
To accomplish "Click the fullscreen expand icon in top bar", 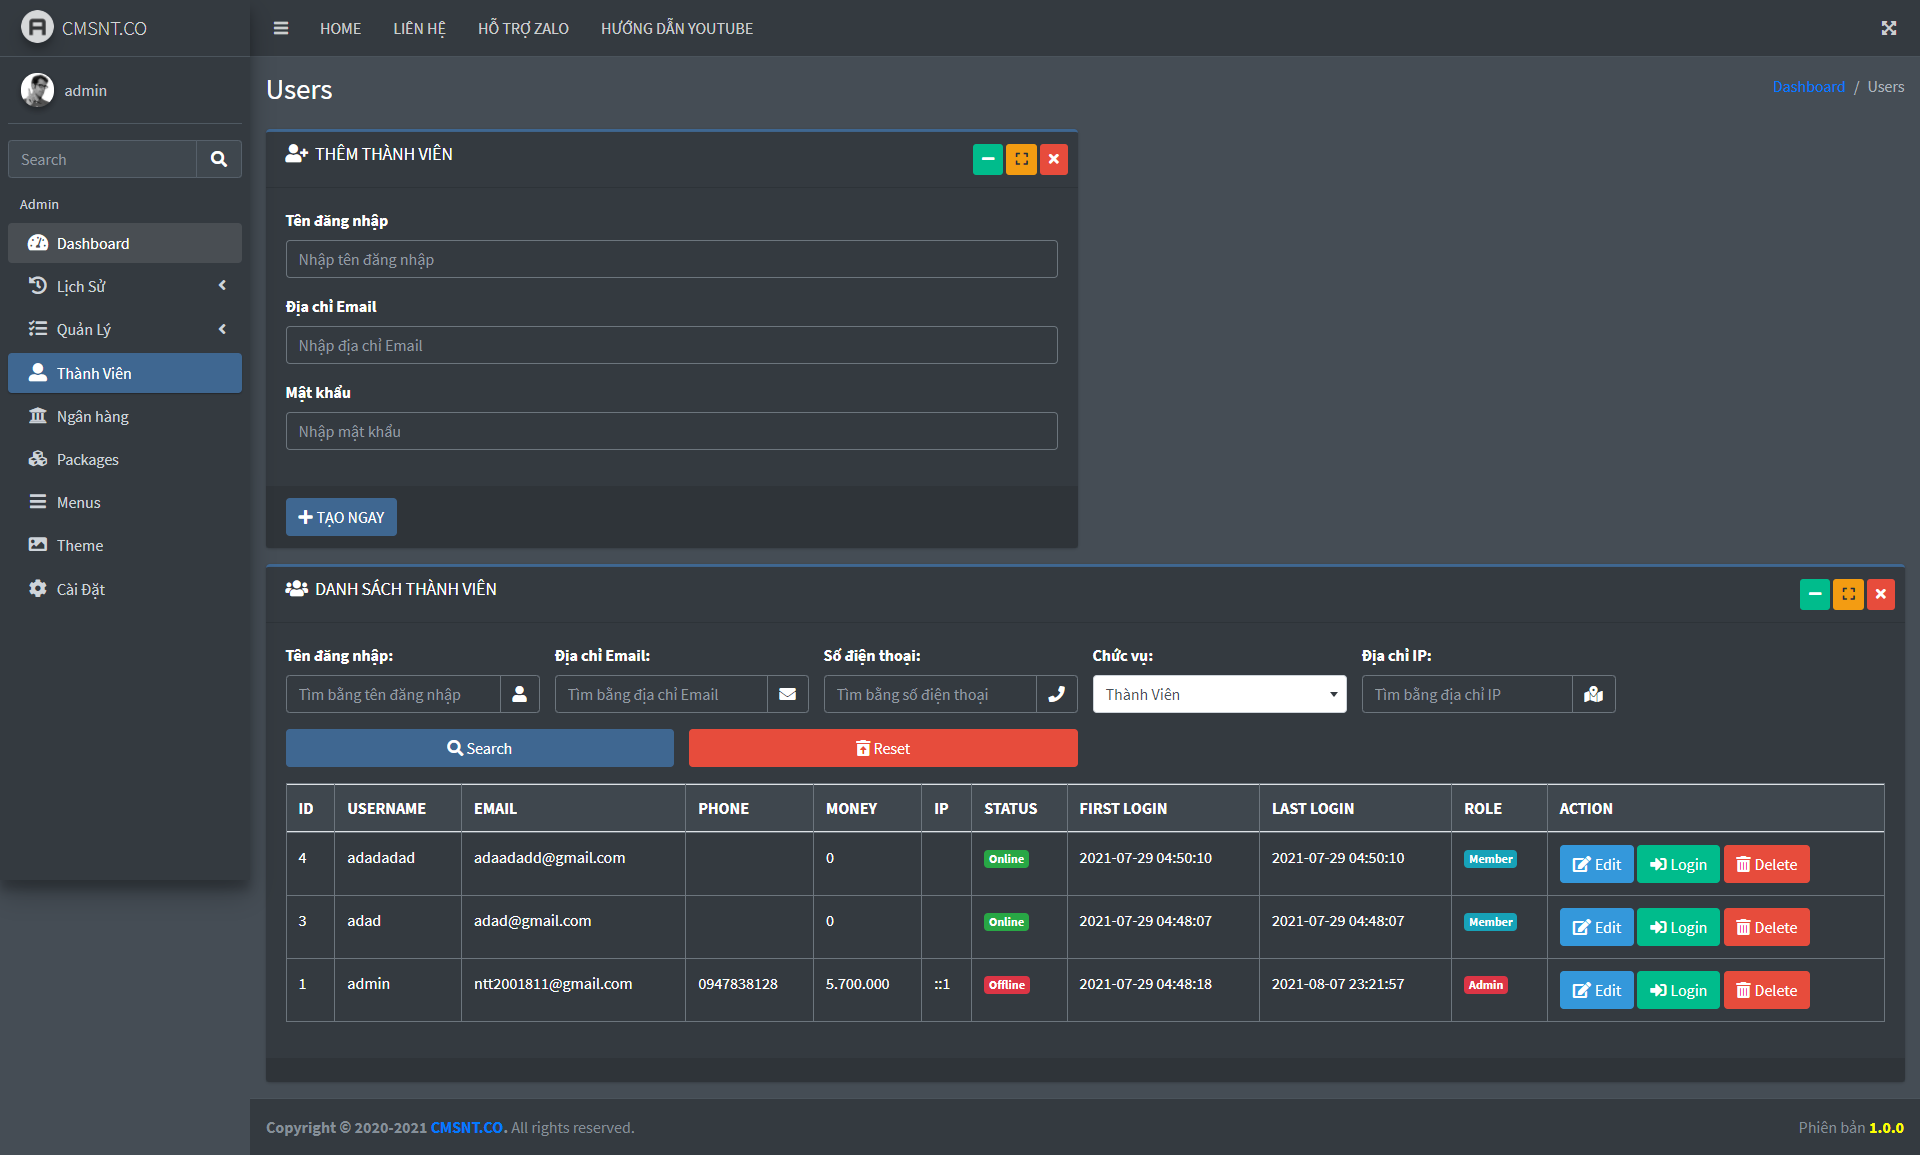I will pyautogui.click(x=1888, y=28).
